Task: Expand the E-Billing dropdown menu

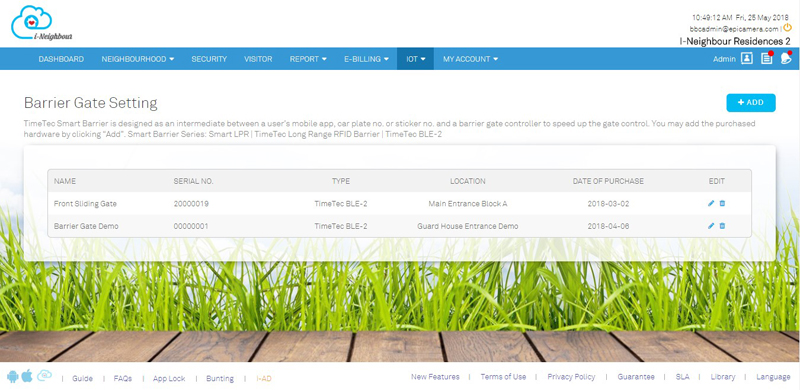Action: click(x=366, y=59)
